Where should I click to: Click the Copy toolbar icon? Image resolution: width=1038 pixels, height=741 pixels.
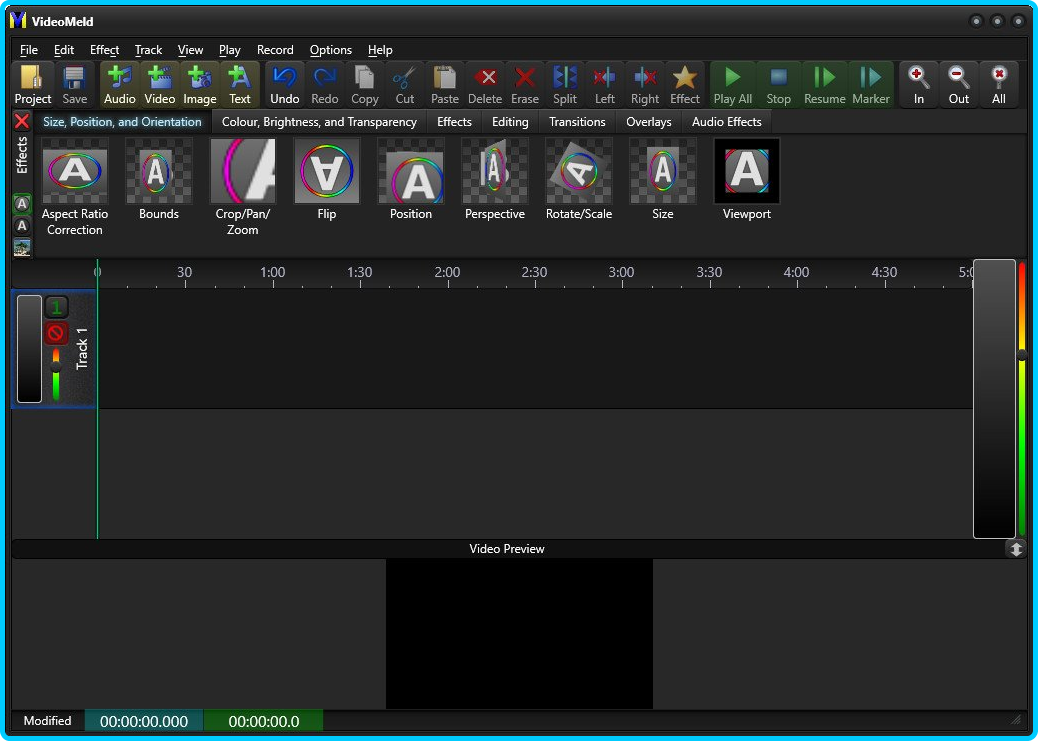click(365, 85)
